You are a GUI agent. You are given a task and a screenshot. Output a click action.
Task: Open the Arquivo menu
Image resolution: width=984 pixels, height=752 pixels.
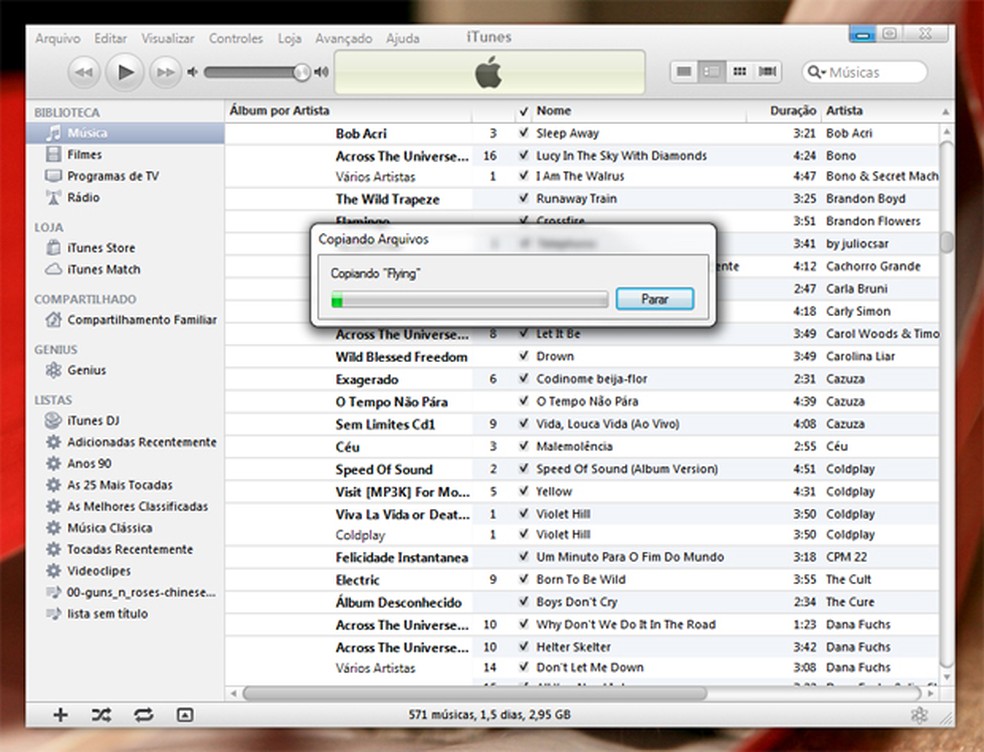pos(58,38)
